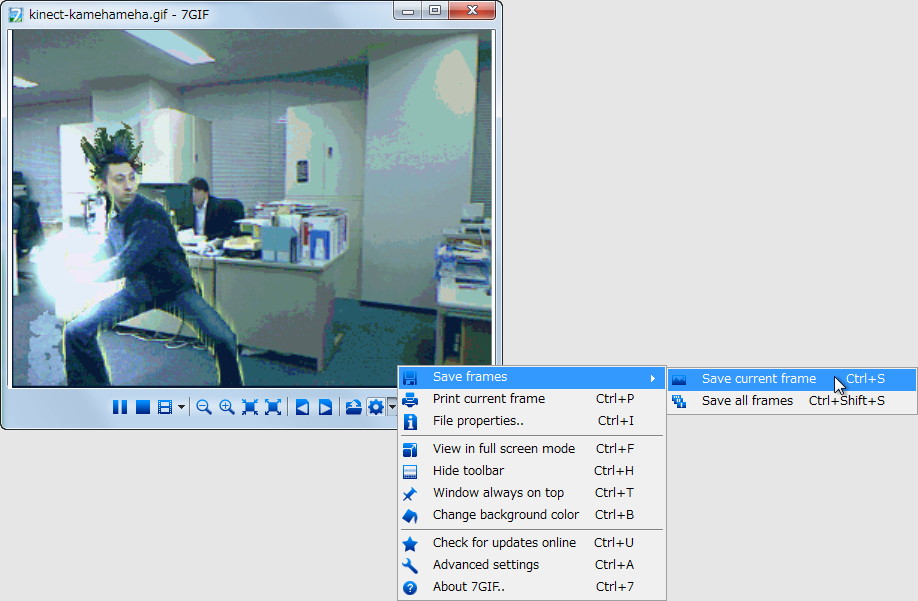
Task: Click the full screen mode icon
Action: pyautogui.click(x=410, y=449)
